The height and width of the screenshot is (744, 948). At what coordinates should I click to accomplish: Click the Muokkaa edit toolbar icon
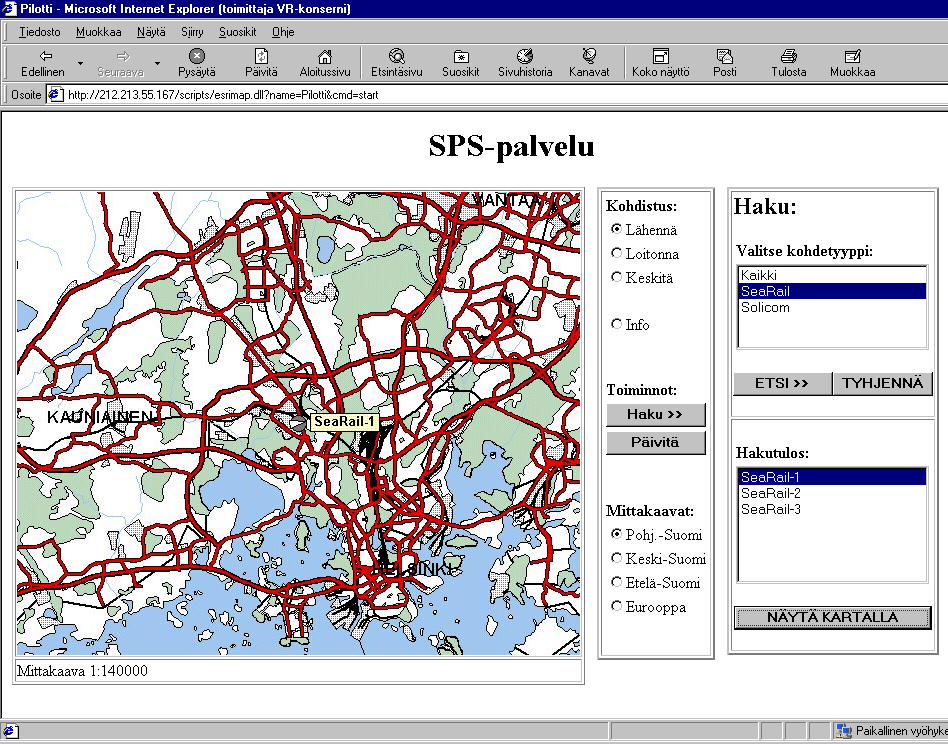pos(852,56)
